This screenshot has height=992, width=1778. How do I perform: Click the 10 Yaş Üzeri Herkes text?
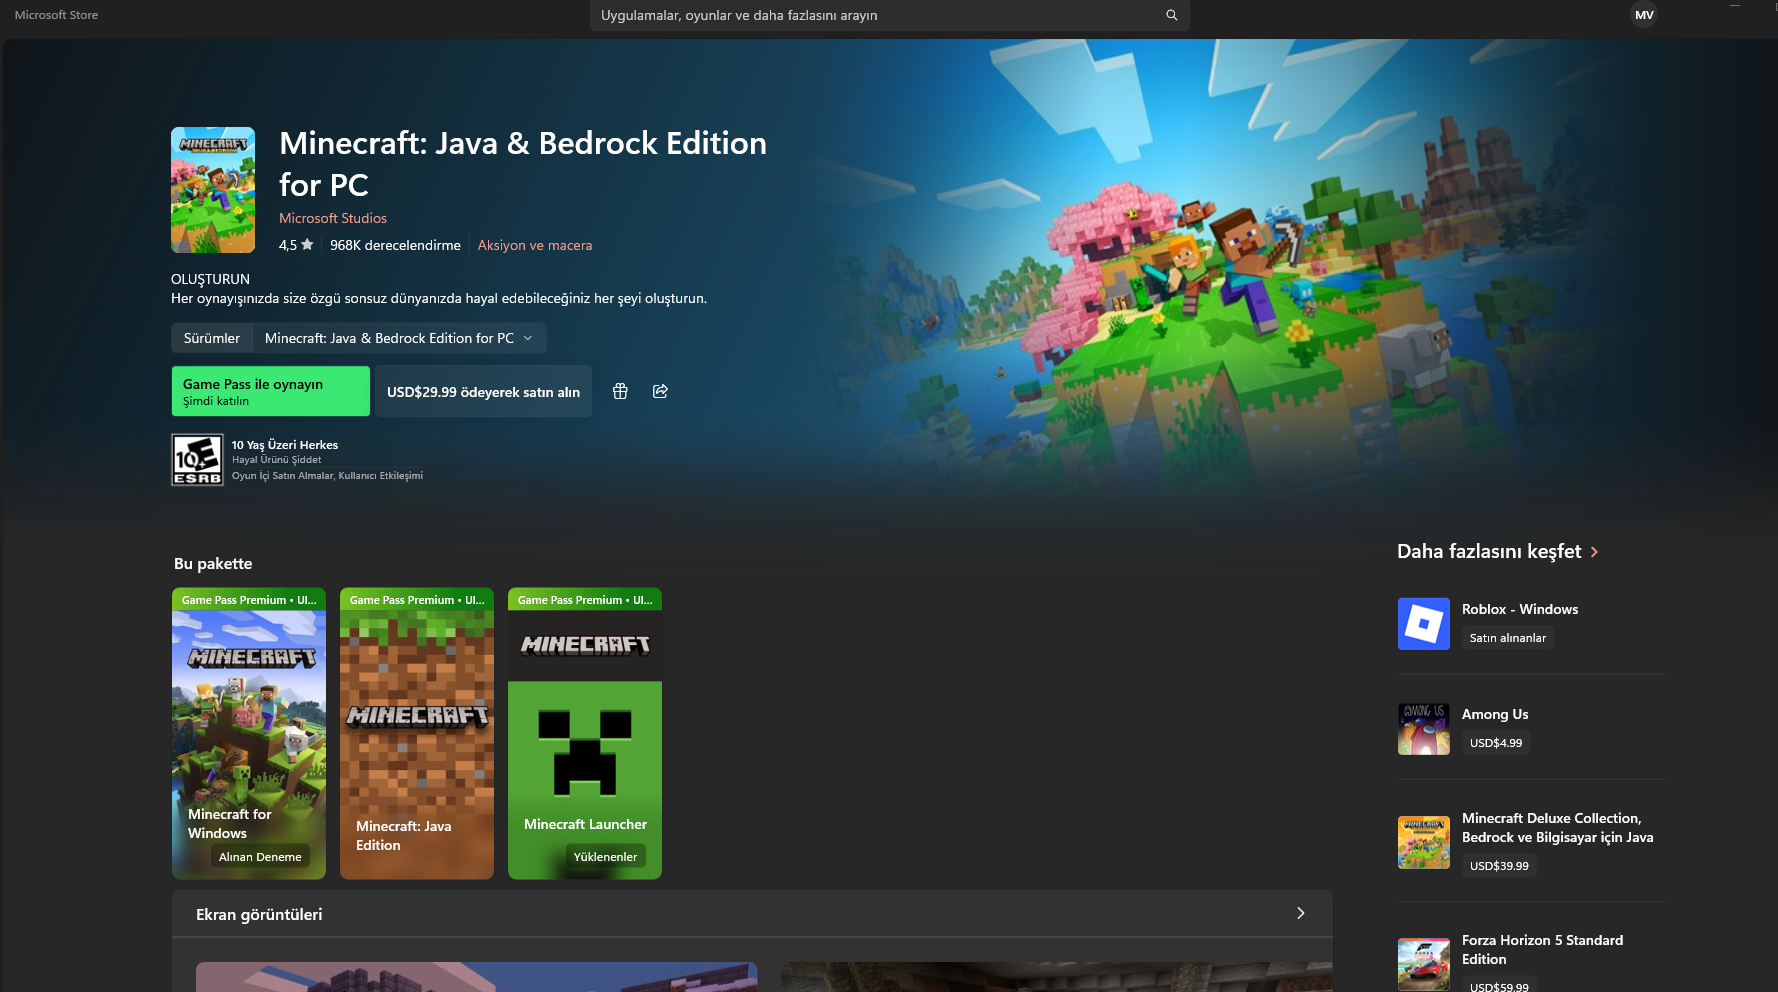285,445
